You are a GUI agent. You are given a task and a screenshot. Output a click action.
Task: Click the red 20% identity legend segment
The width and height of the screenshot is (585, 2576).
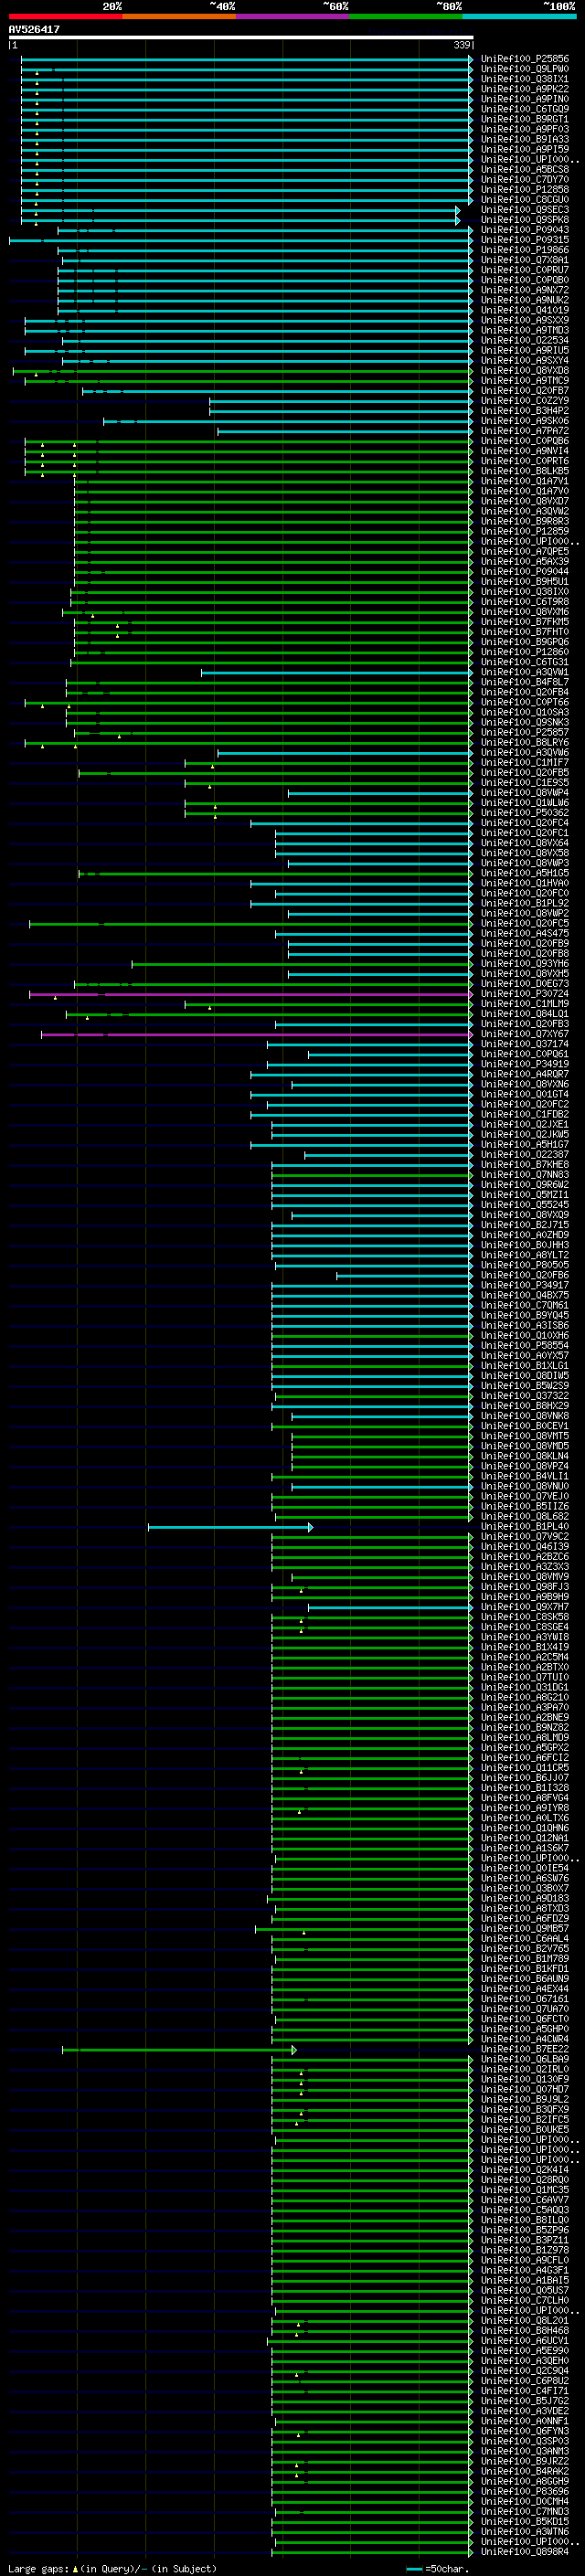pyautogui.click(x=65, y=17)
